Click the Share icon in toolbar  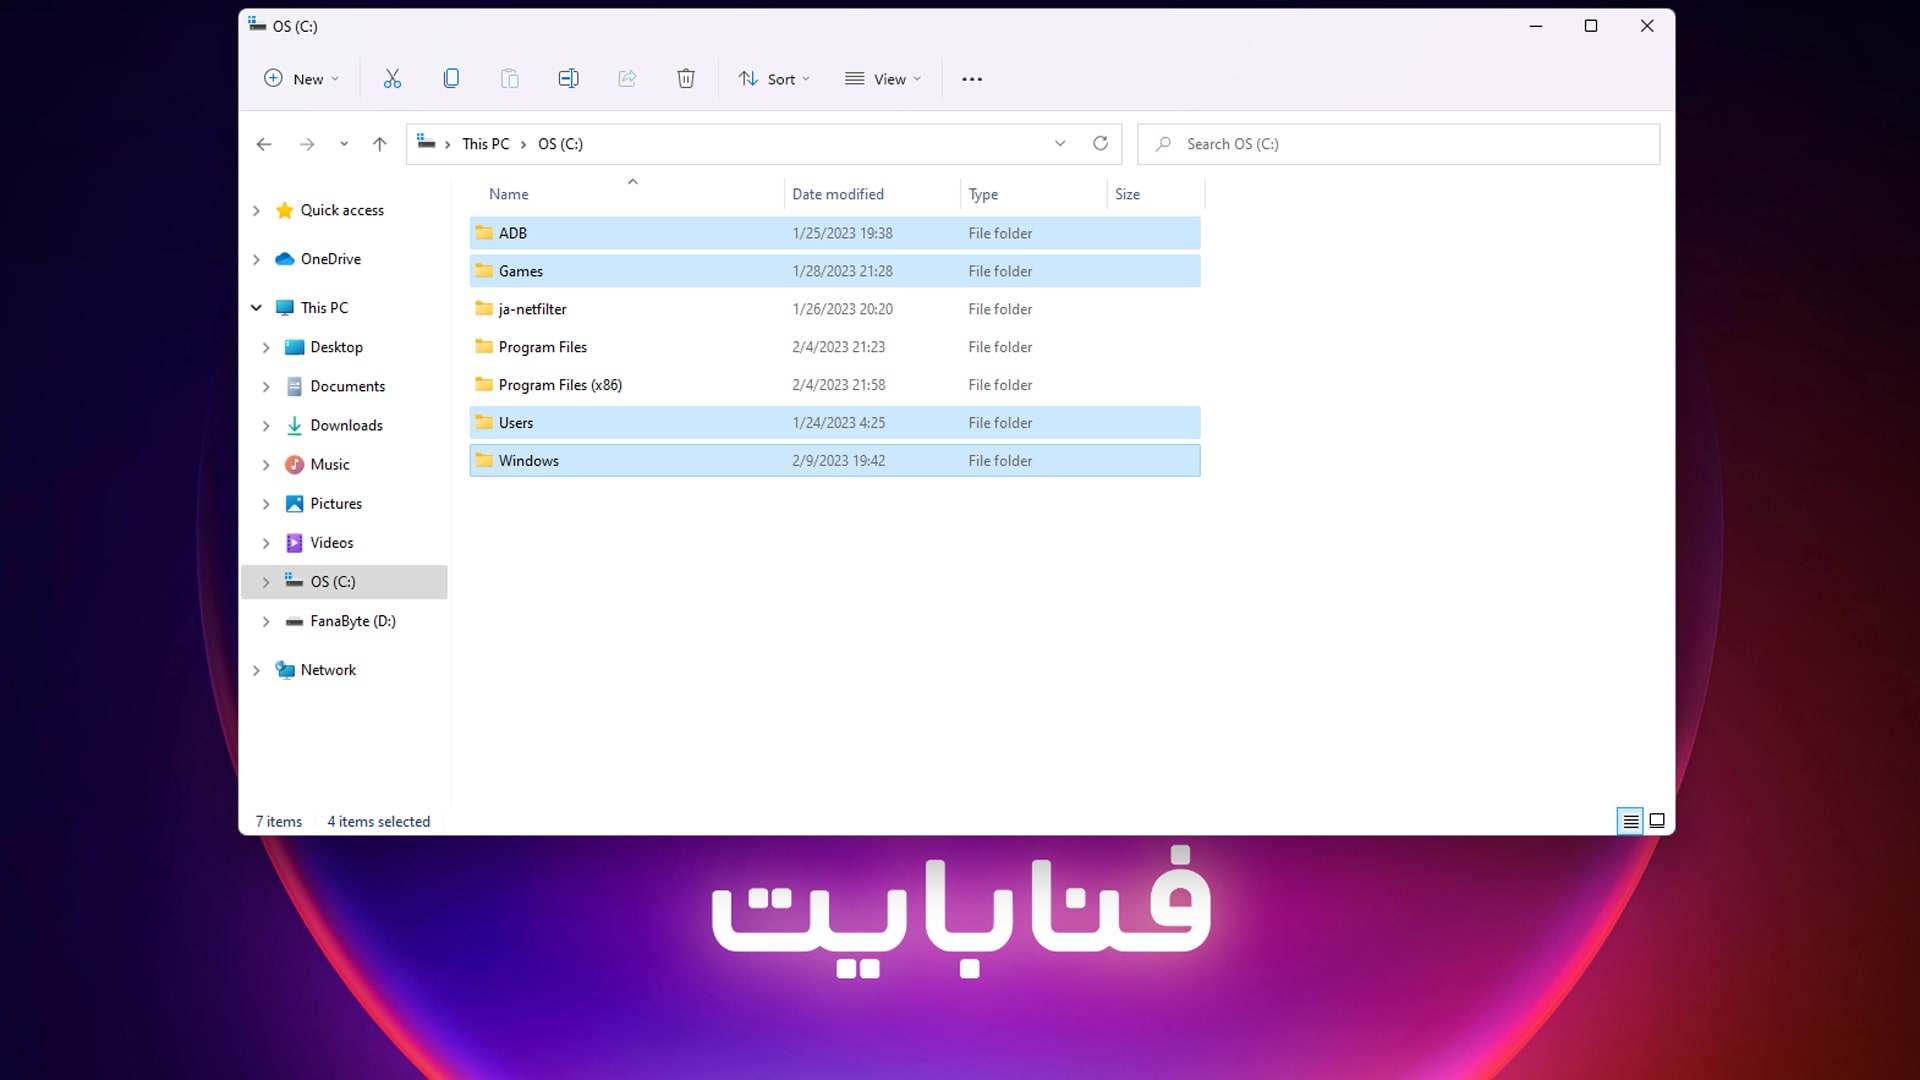click(627, 79)
